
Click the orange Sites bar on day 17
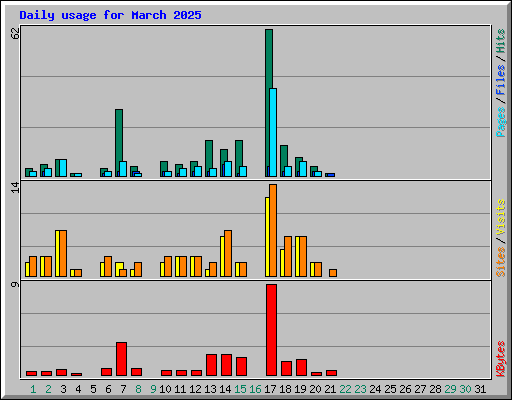[x=273, y=230]
